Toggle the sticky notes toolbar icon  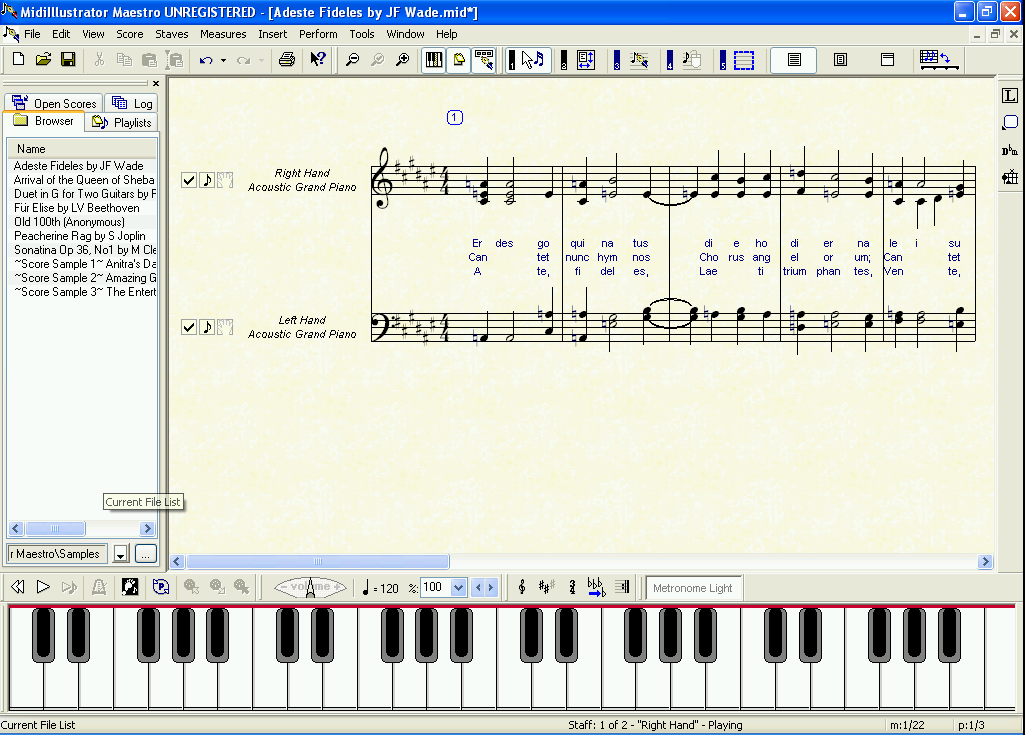(x=459, y=60)
